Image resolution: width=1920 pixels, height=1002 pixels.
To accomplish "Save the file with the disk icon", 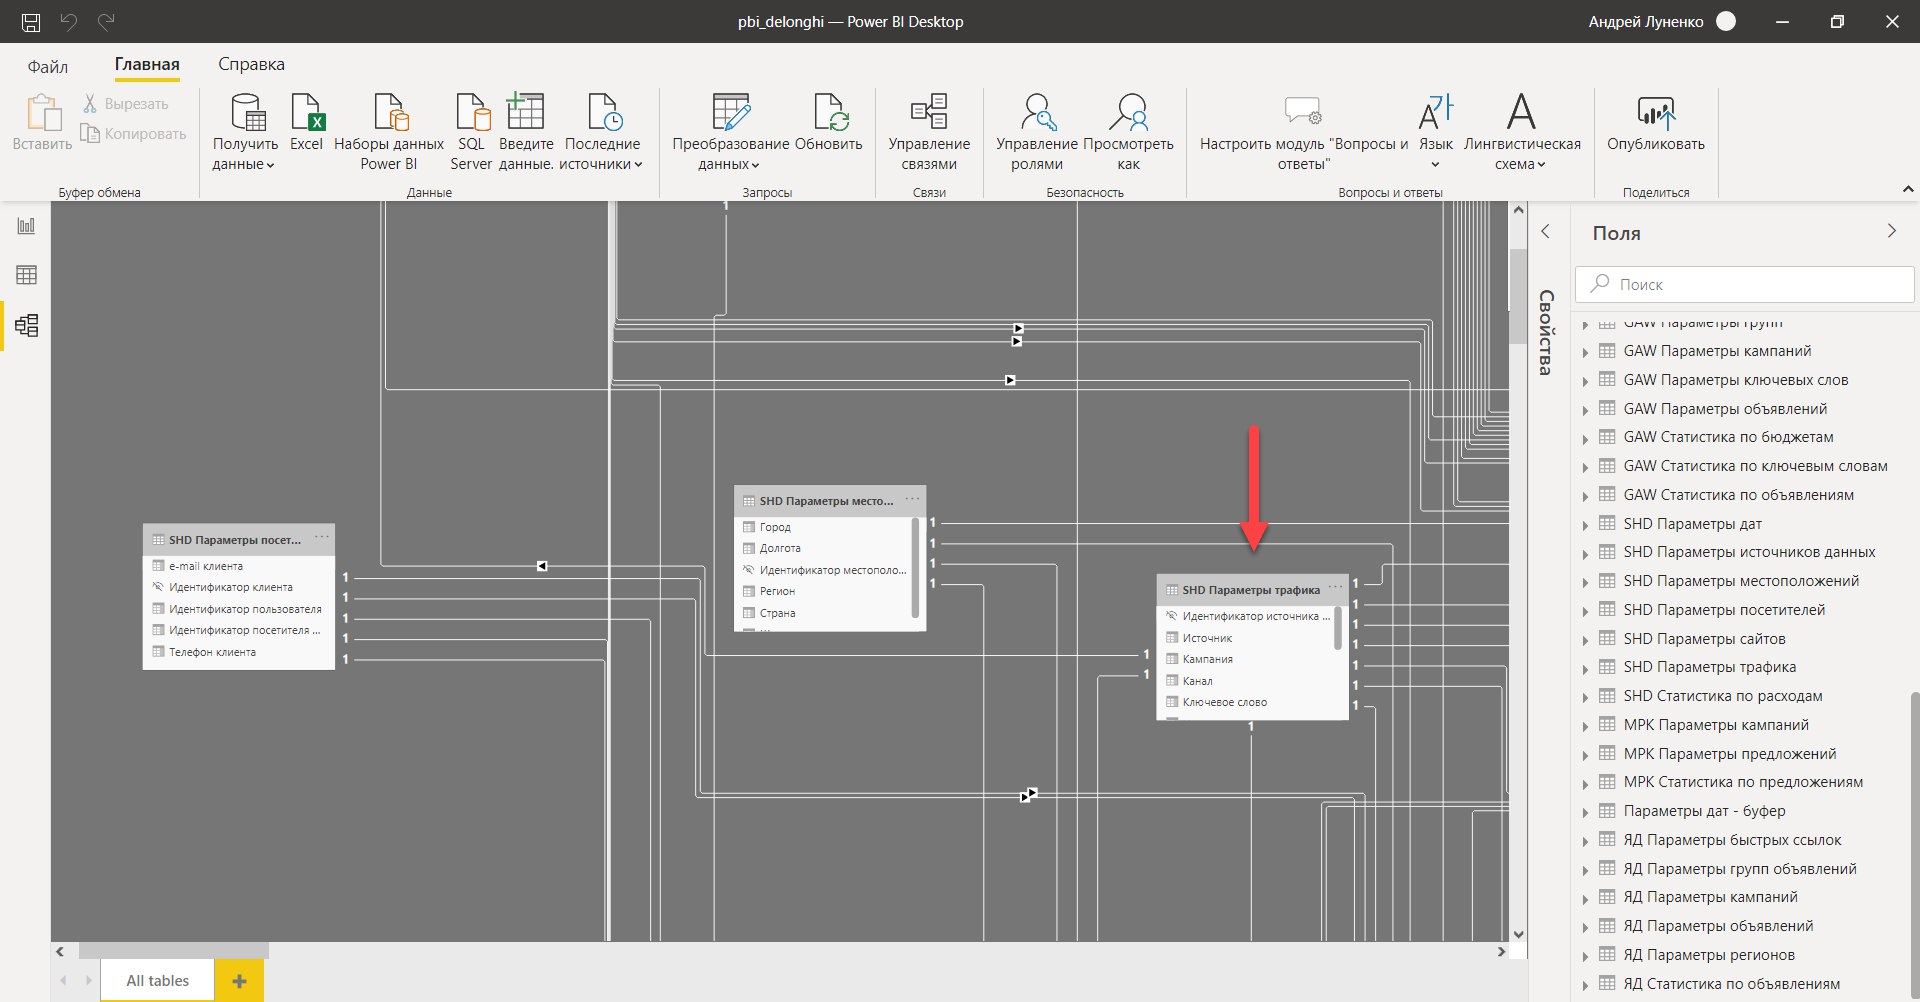I will (31, 21).
